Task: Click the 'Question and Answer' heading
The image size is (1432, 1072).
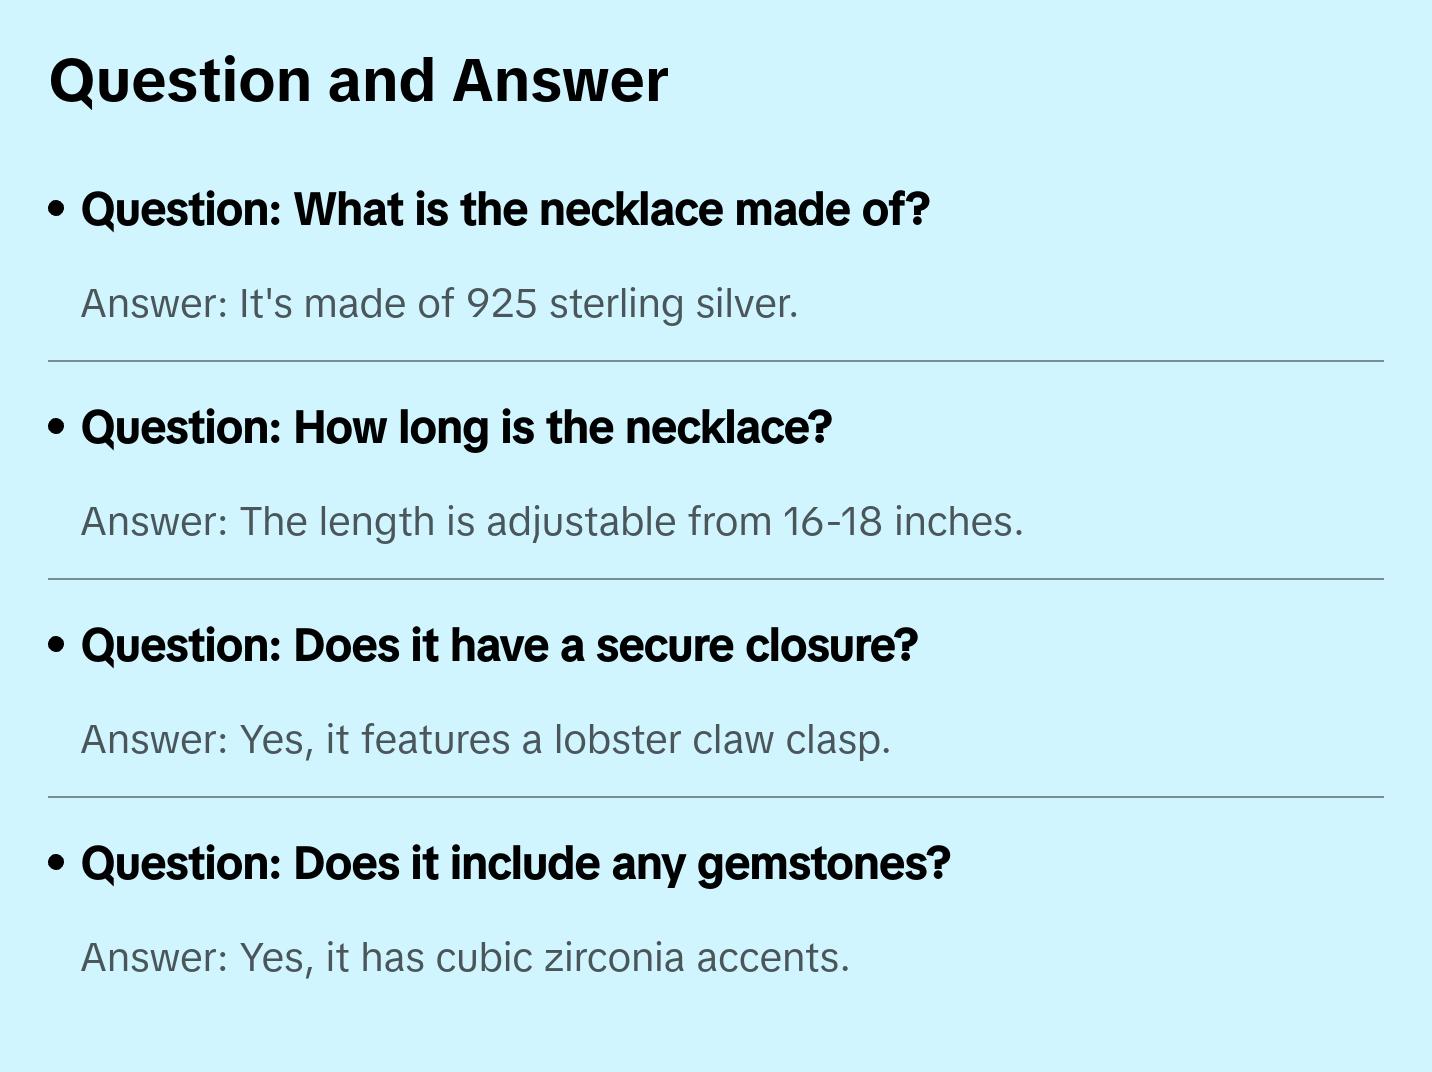Action: coord(358,81)
